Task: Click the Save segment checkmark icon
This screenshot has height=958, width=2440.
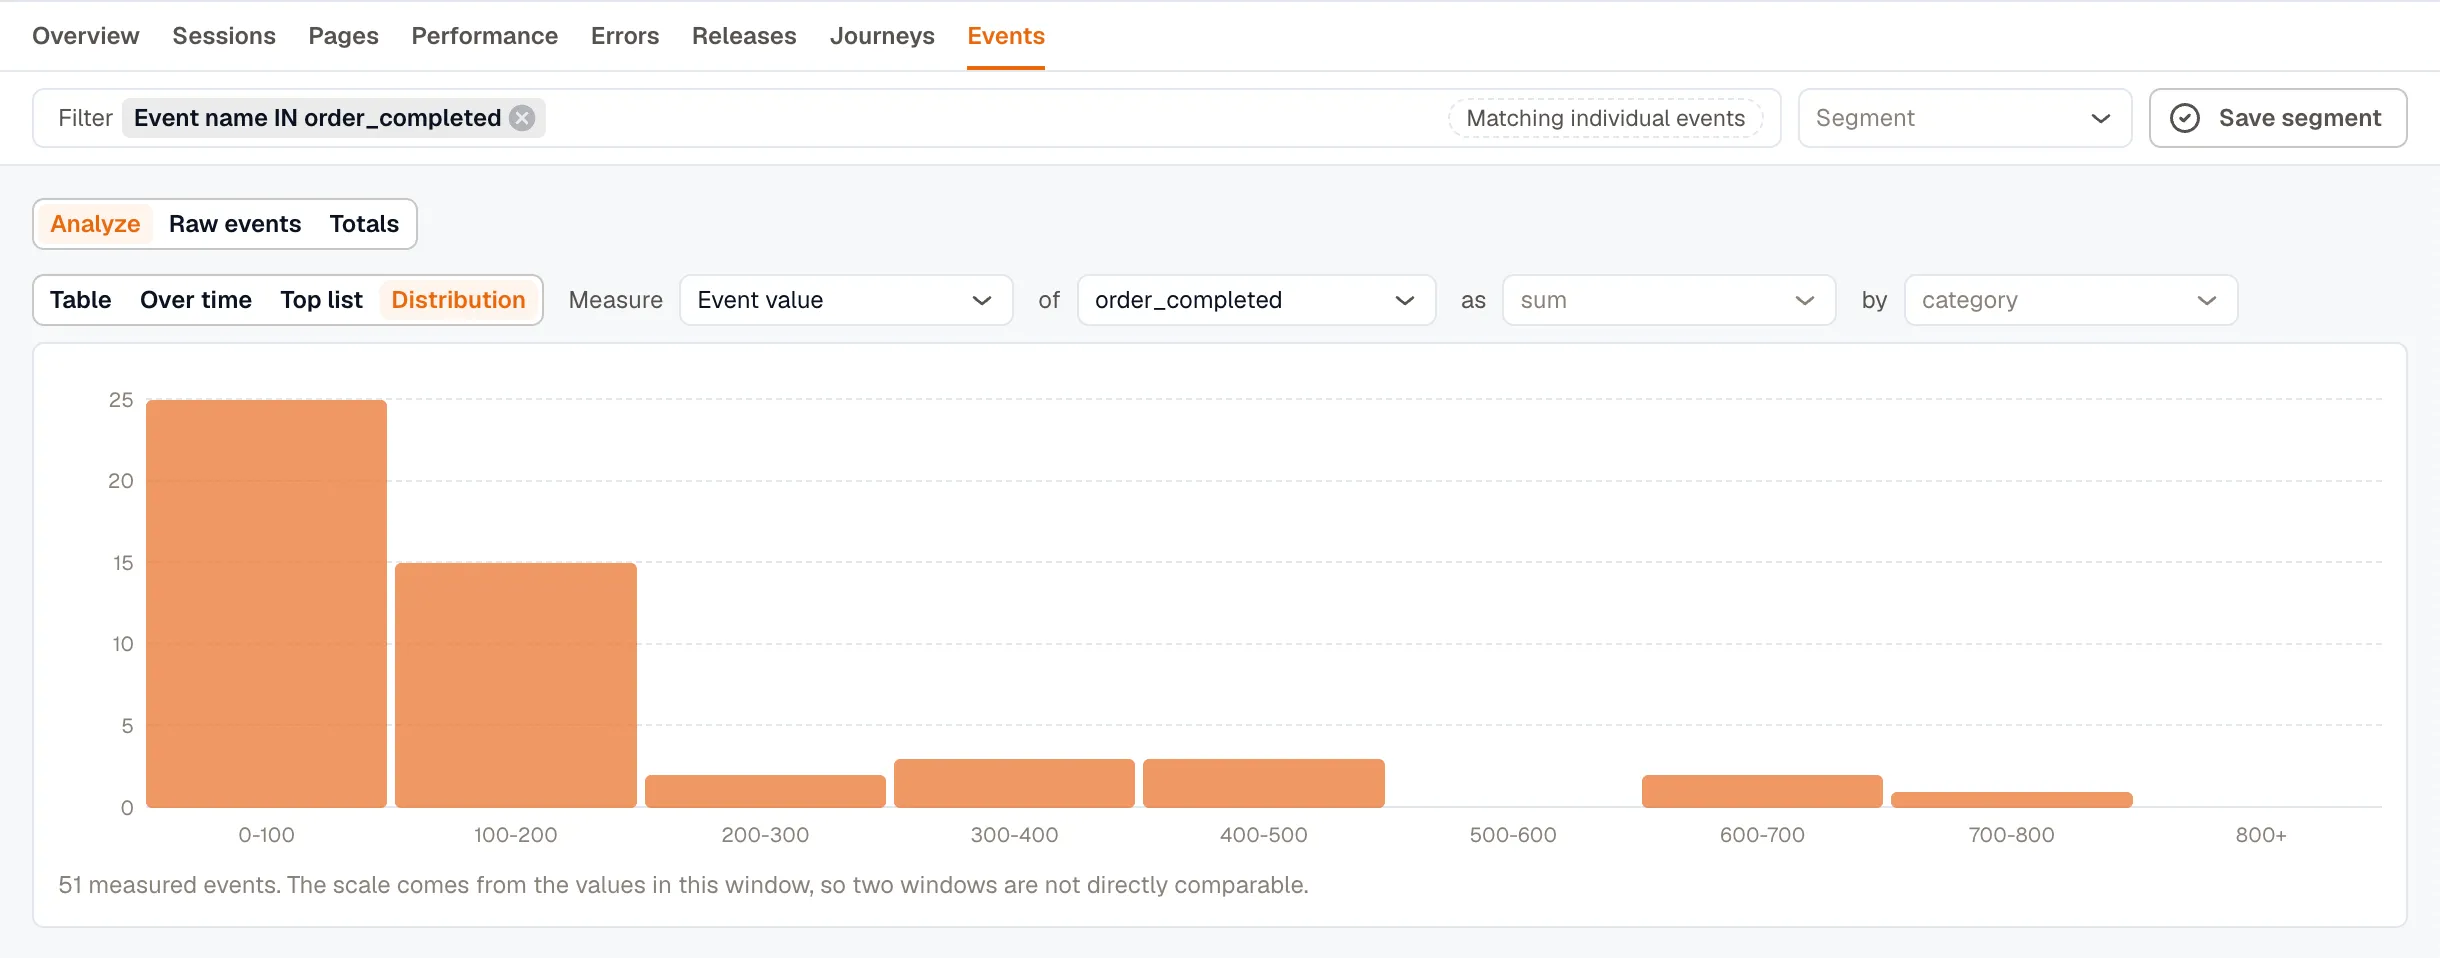Action: 2185,118
